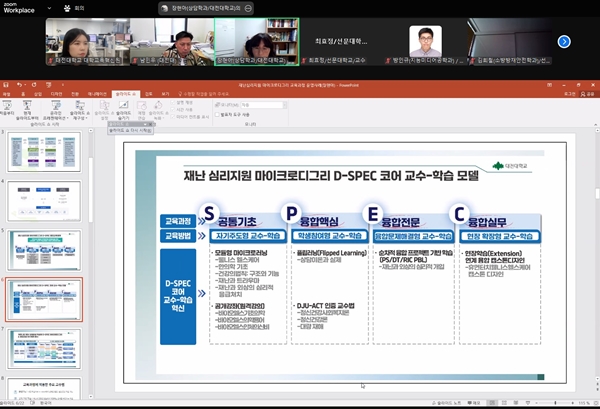600x409 pixels.
Task: Start show from current slide (현재 슬라이드부터)
Action: (x=27, y=110)
